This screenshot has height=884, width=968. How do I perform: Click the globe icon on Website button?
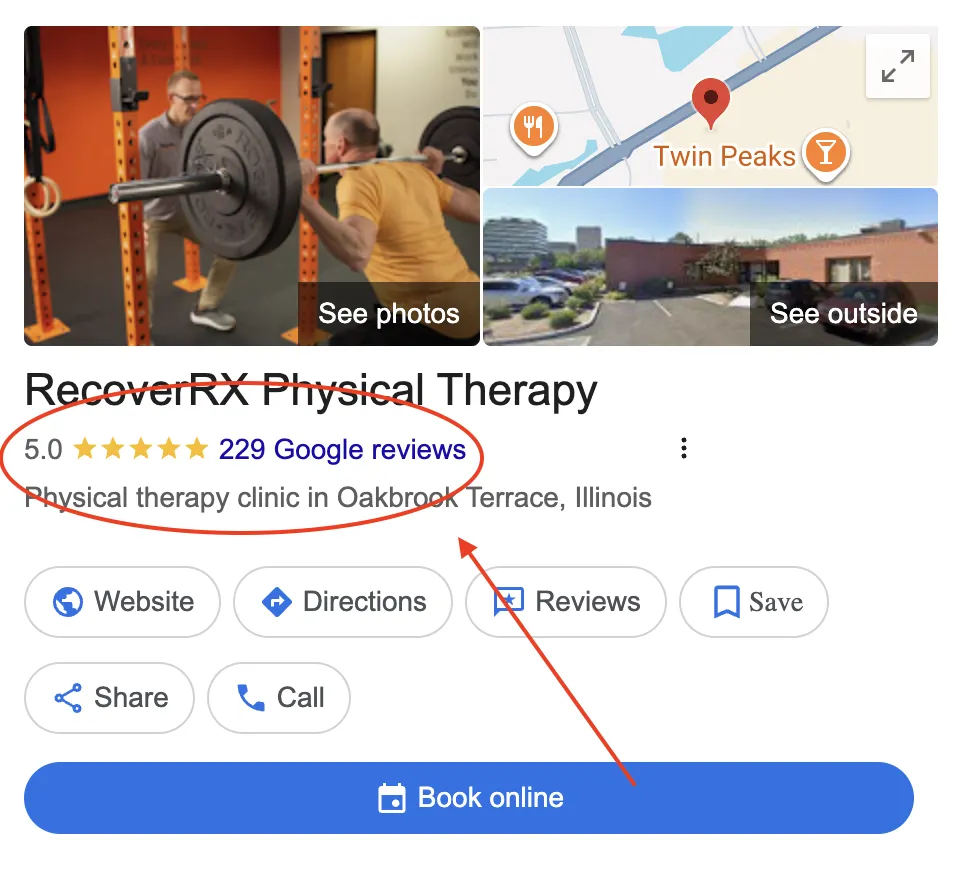(68, 601)
